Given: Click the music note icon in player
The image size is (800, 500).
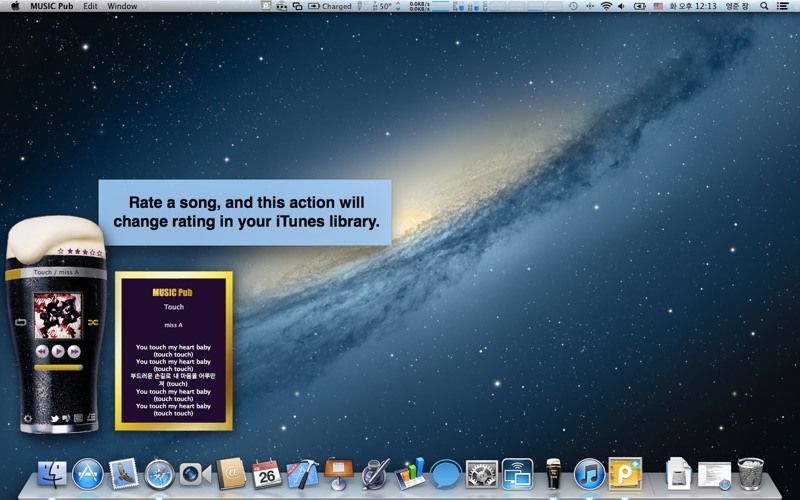Looking at the screenshot, I should tap(91, 416).
